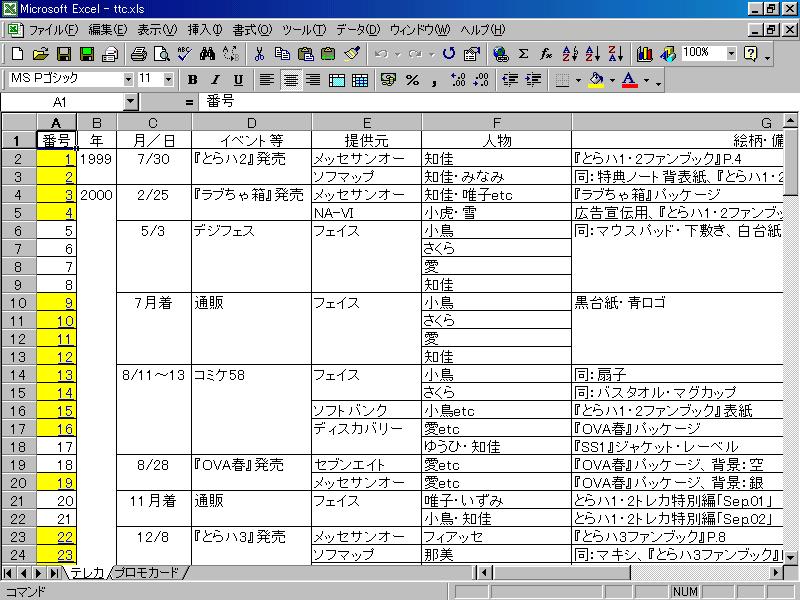Screen dimensions: 800x600
Task: Apply the red font color
Action: tap(630, 80)
